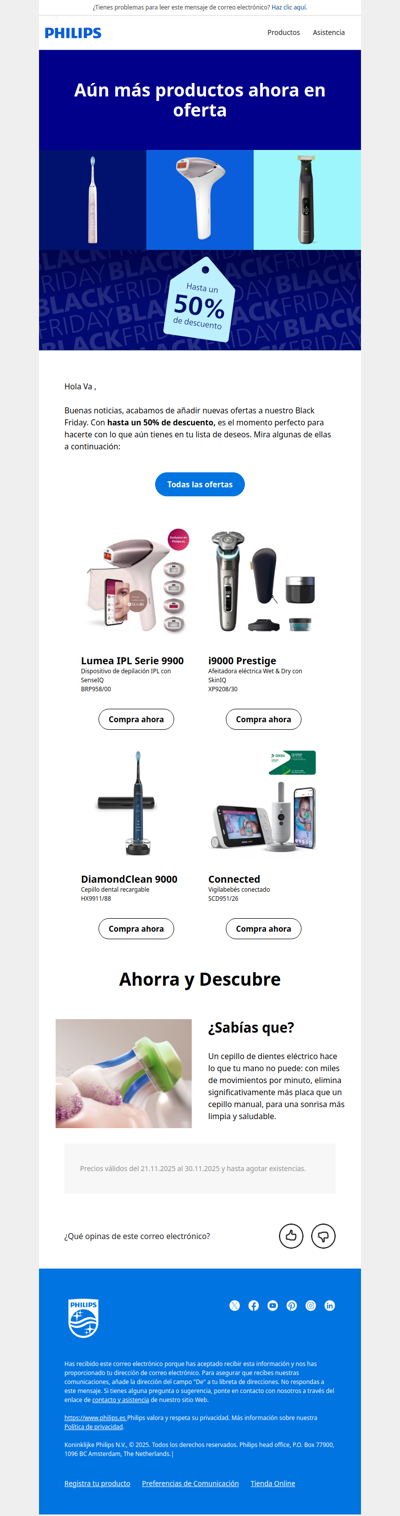Image resolution: width=400 pixels, height=1516 pixels.
Task: Click the "Haz clic aquí" link at top
Action: point(289,7)
